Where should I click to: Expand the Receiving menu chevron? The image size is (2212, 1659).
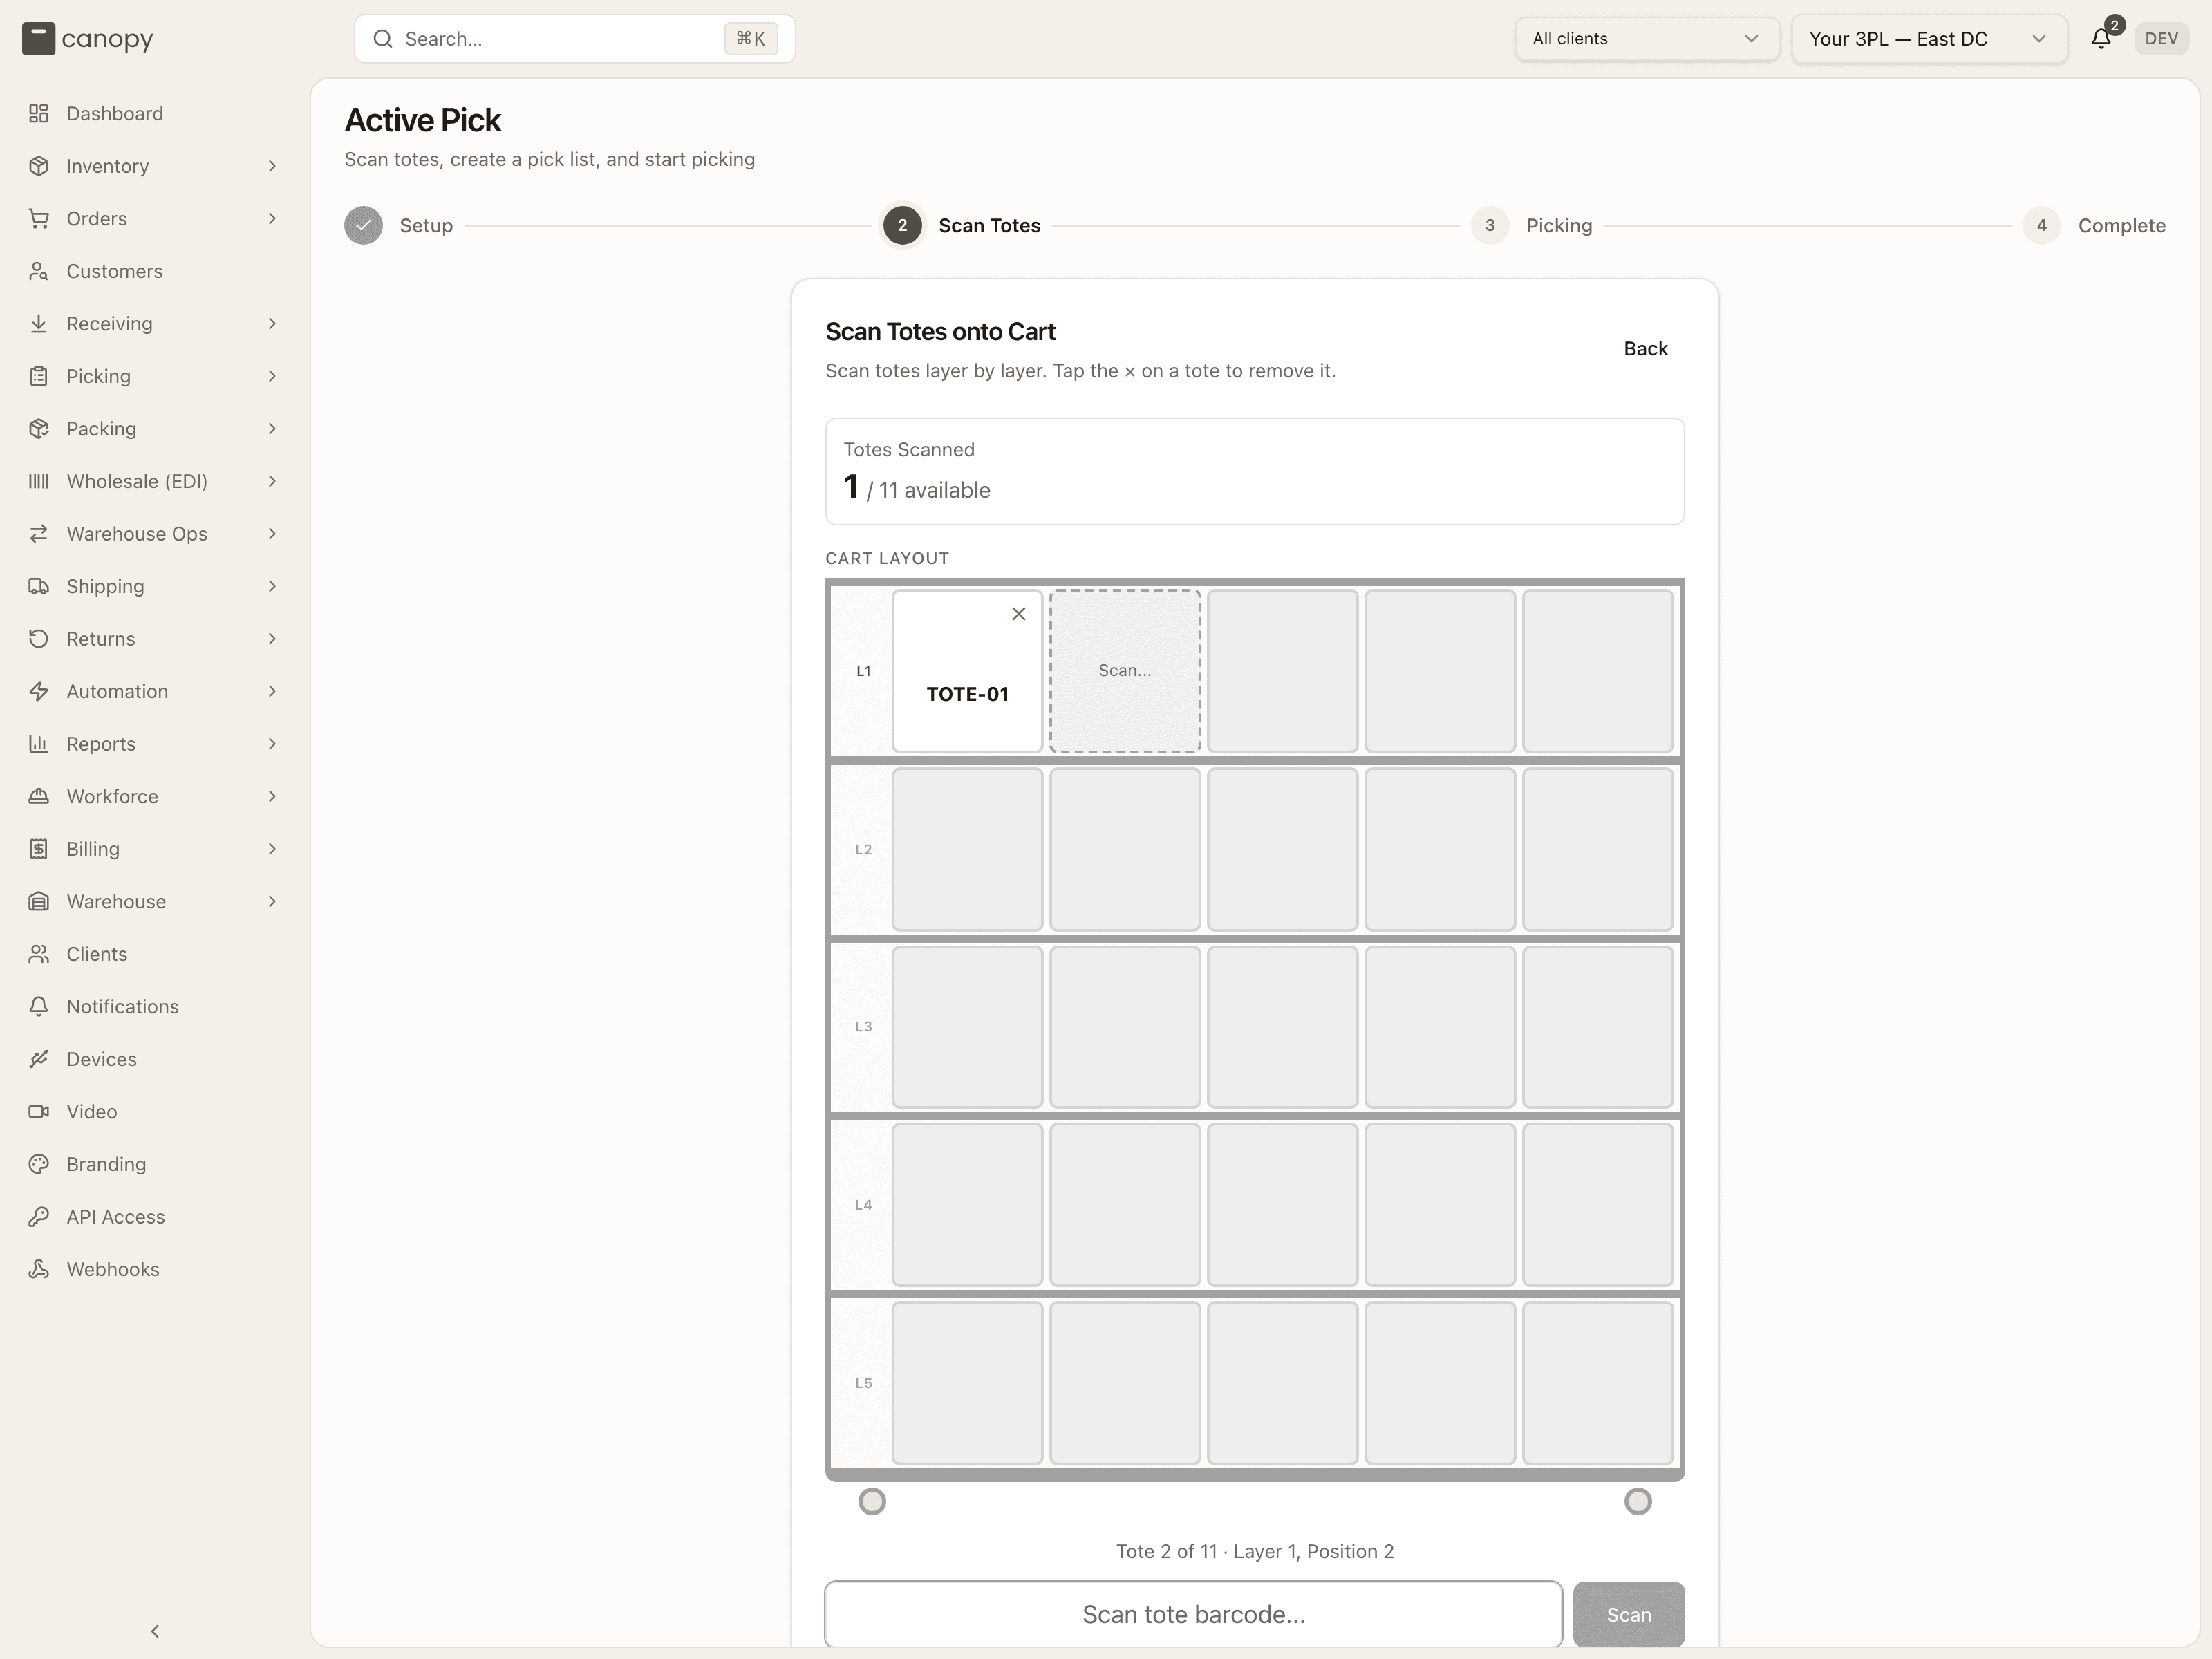pyautogui.click(x=272, y=324)
